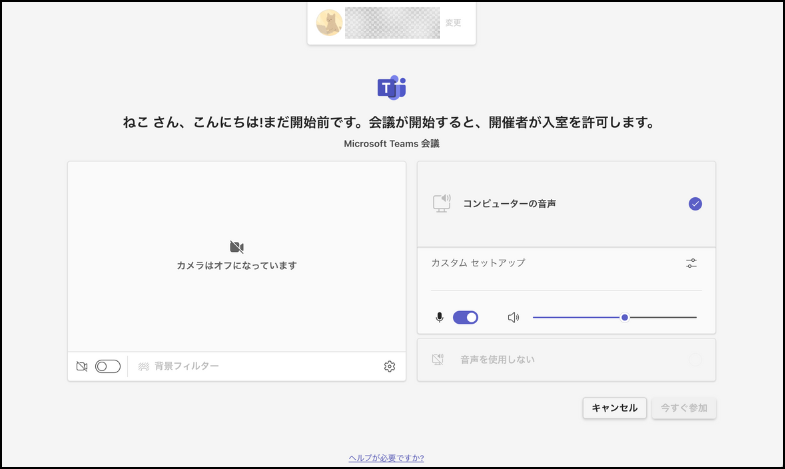Click the キャンセル button
The width and height of the screenshot is (785, 469).
pyautogui.click(x=614, y=408)
